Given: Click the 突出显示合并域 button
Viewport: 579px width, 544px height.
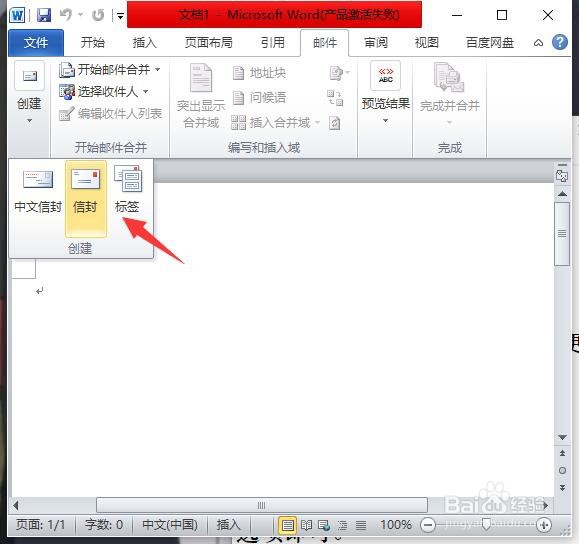Looking at the screenshot, I should tap(201, 96).
